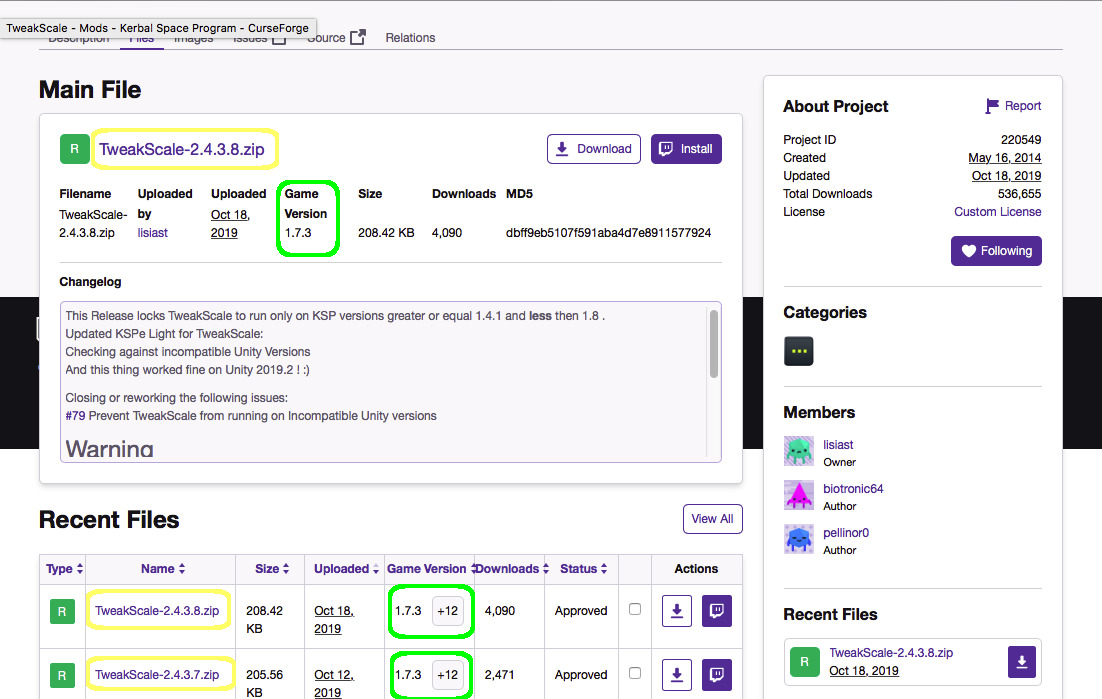Viewport: 1102px width, 699px height.
Task: Click Project ID value 220549
Action: click(x=1021, y=140)
